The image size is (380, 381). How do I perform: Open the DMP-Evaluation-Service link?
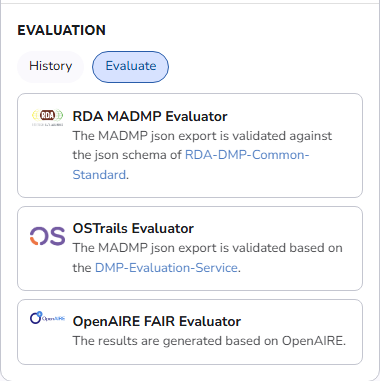[x=166, y=268]
